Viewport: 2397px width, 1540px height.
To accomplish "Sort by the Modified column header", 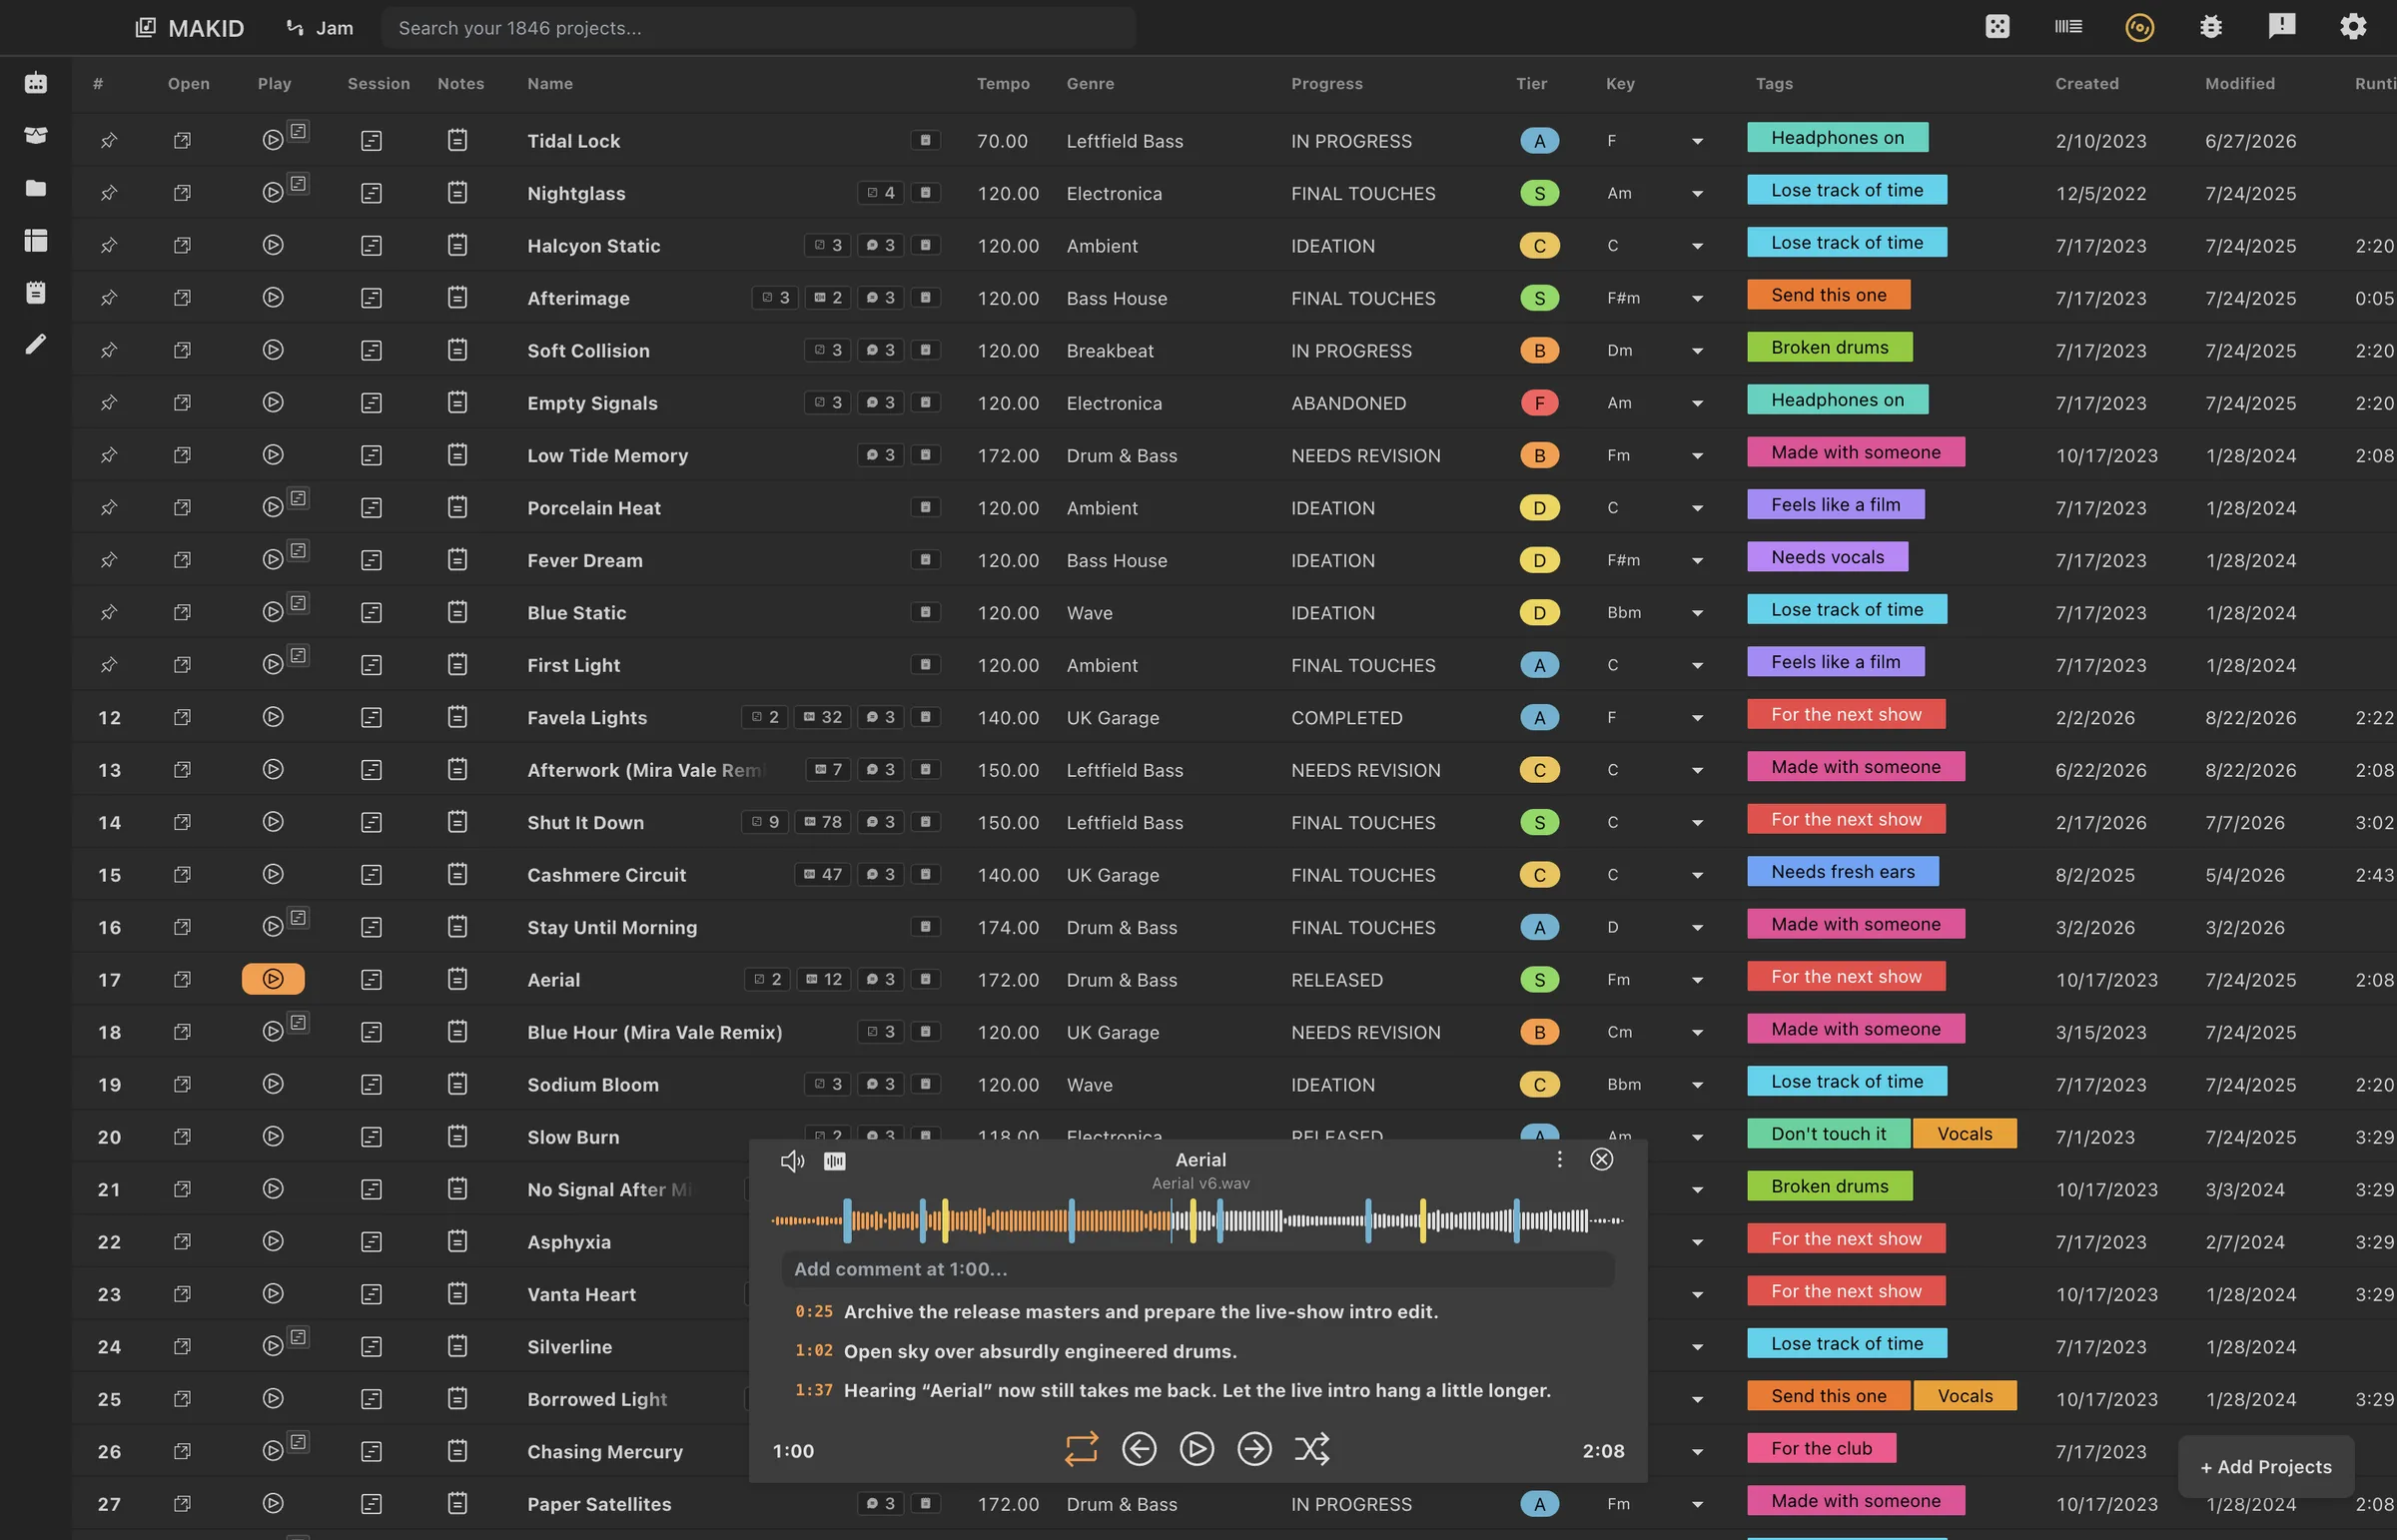I will click(2239, 84).
